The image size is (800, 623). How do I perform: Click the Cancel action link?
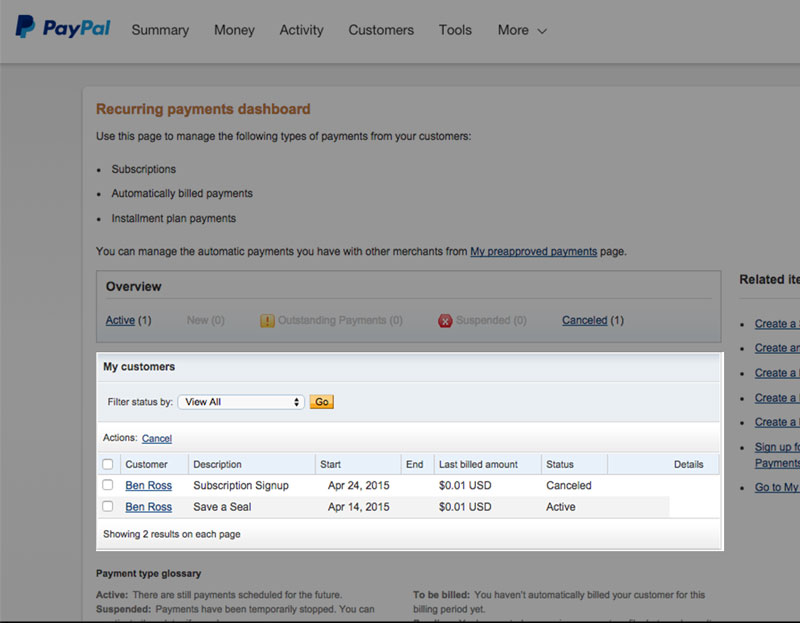pyautogui.click(x=157, y=438)
